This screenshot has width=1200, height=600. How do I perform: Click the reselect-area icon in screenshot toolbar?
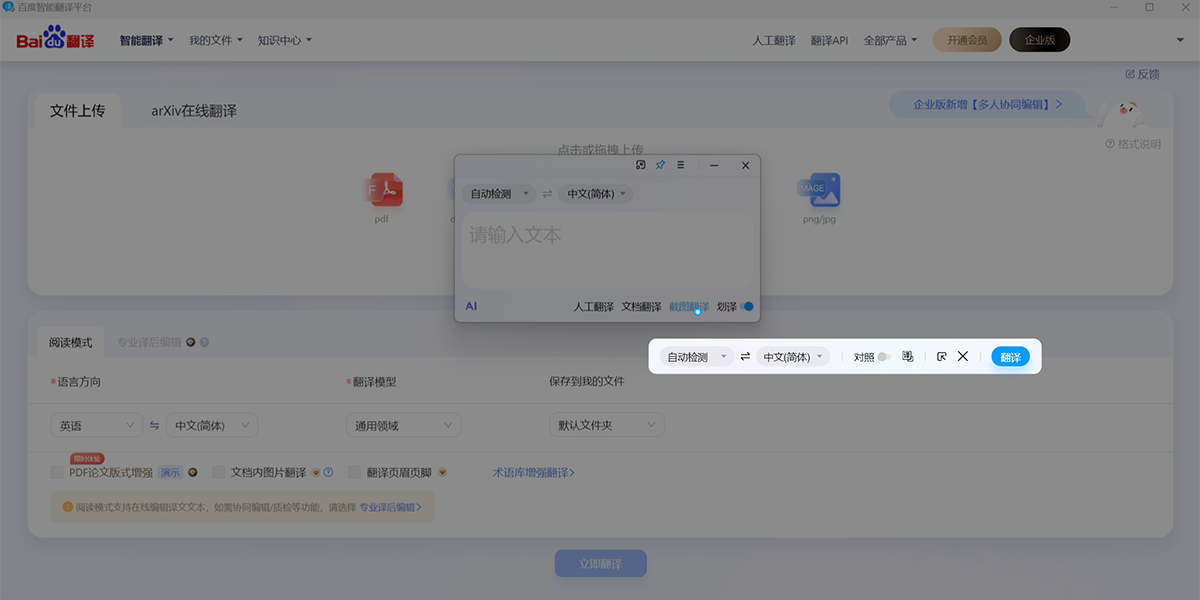pyautogui.click(x=941, y=356)
